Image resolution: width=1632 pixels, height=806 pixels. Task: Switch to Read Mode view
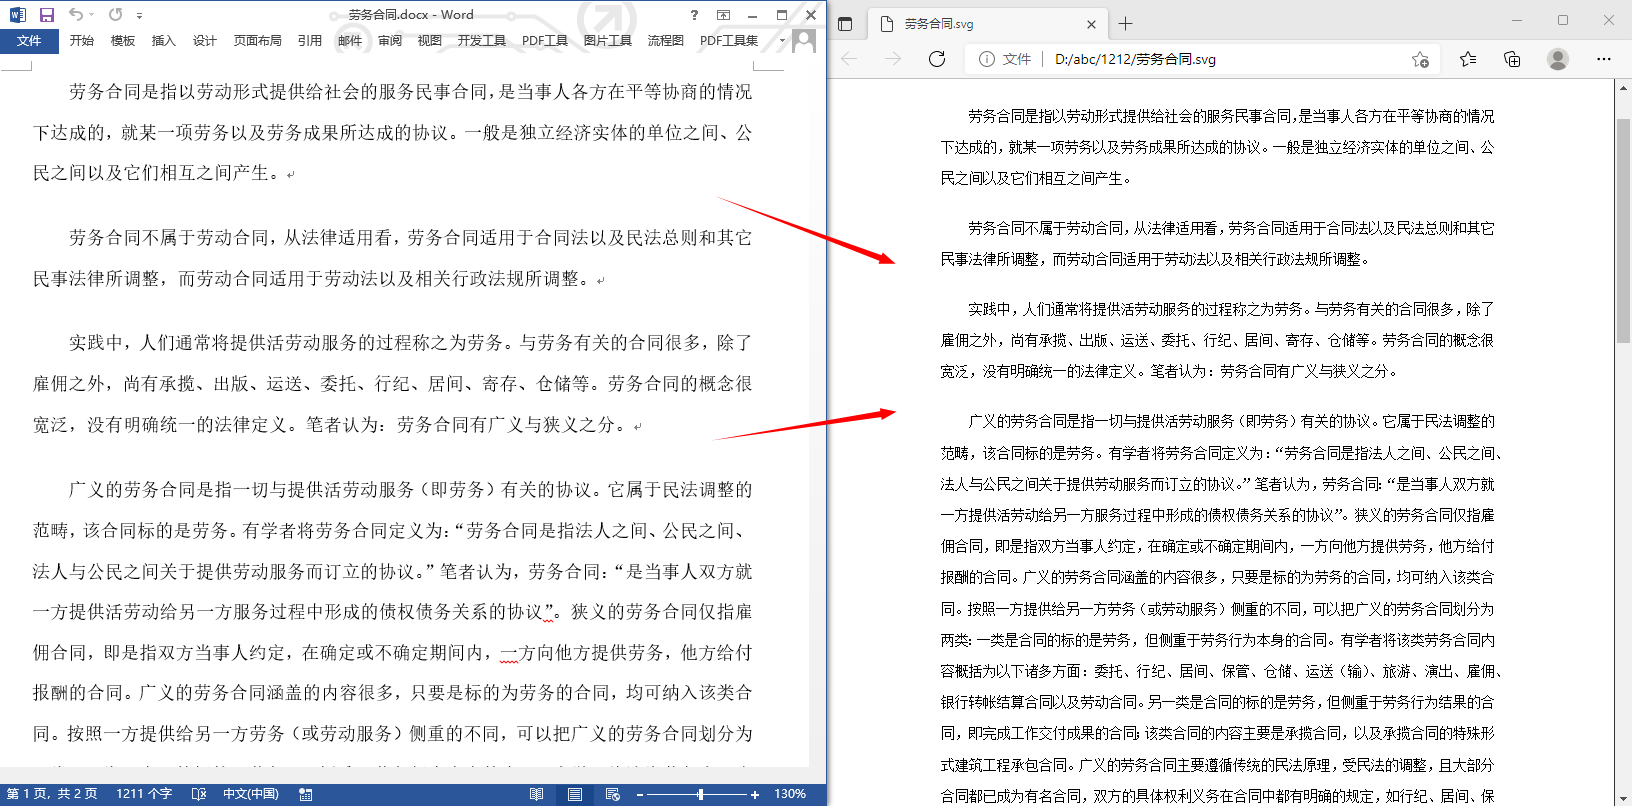click(537, 794)
